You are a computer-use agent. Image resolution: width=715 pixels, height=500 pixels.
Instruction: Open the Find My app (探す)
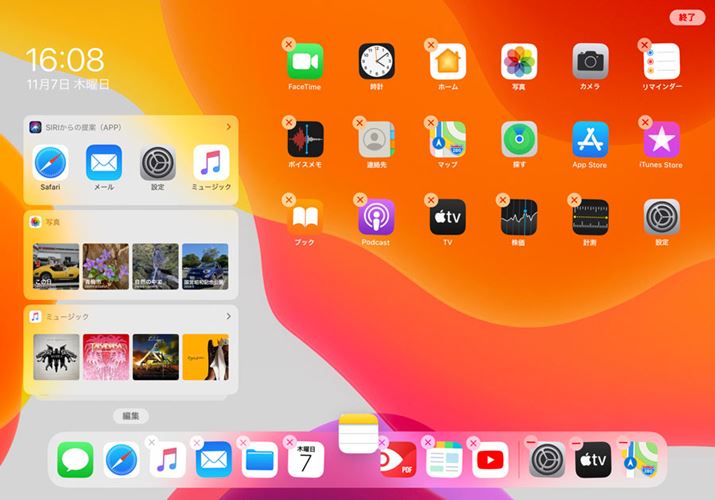[519, 139]
